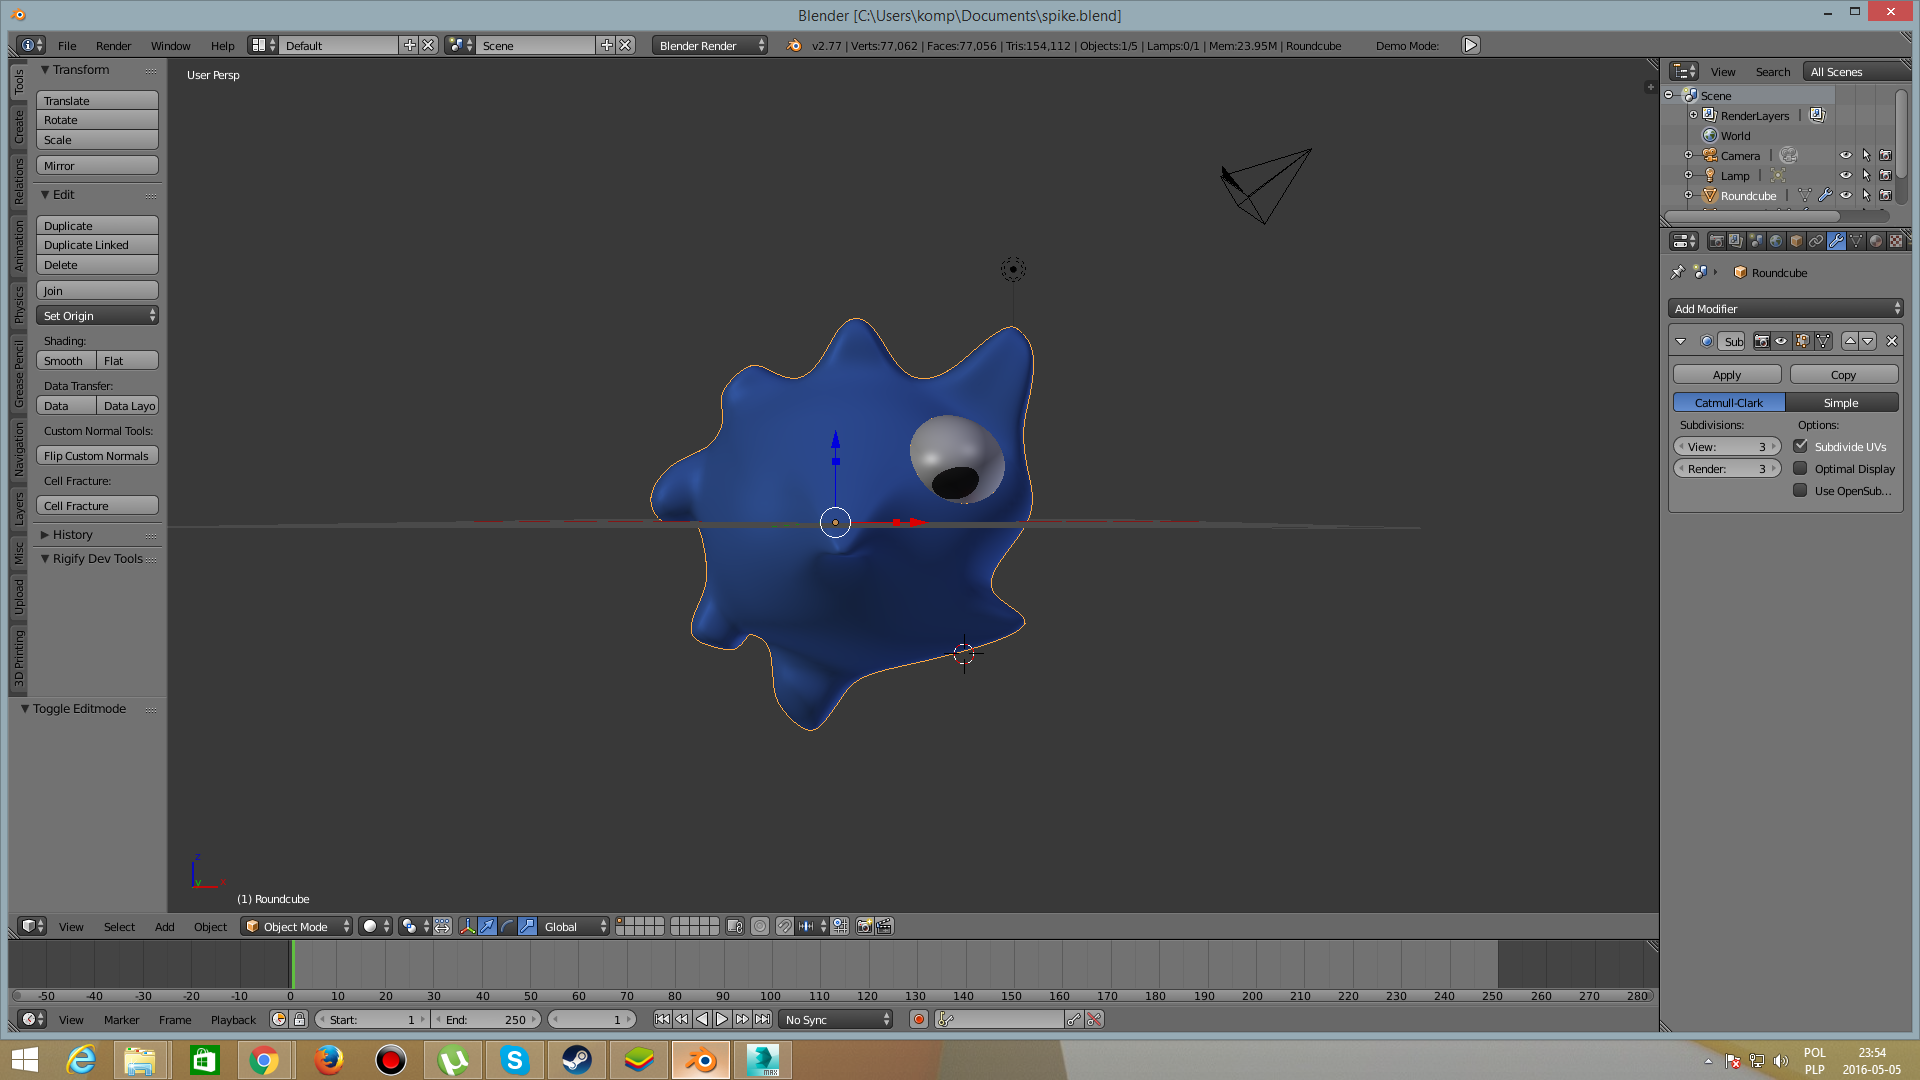Click the OpenGL render camera icon
The height and width of the screenshot is (1080, 1920).
tap(864, 927)
